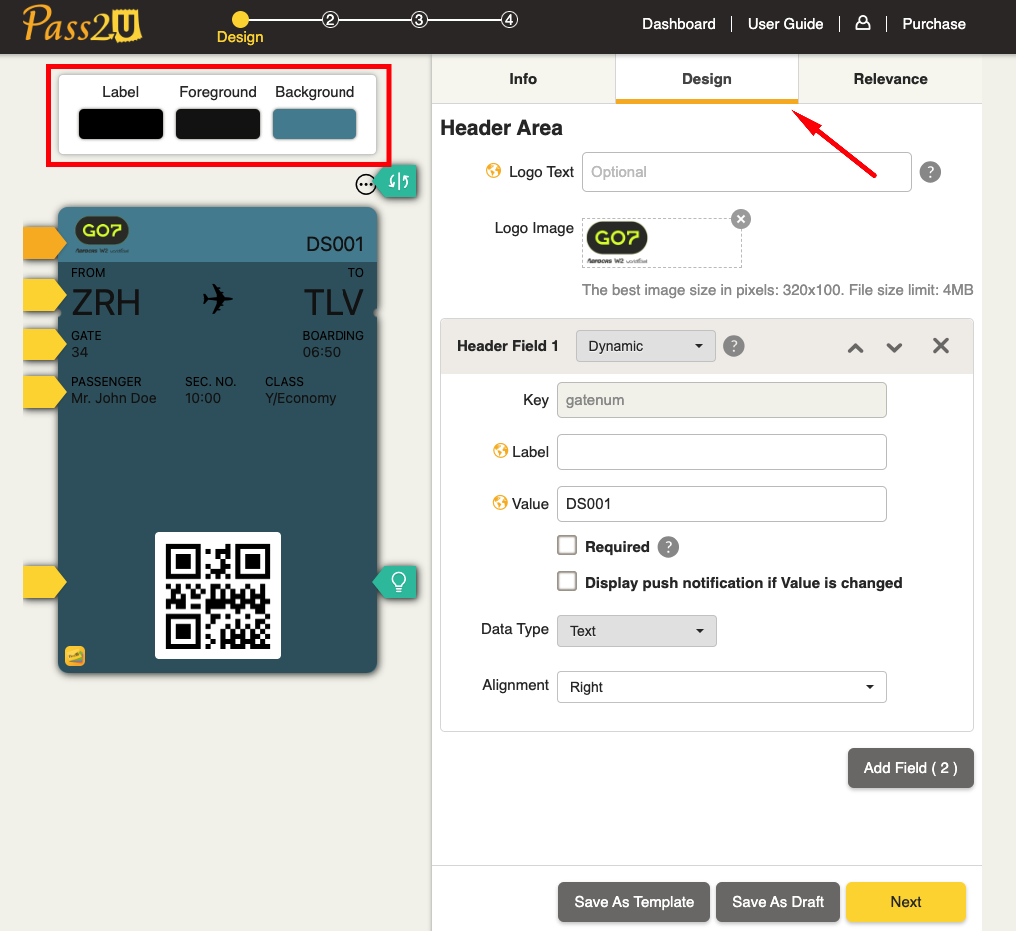Screen dimensions: 1016x931
Task: Add another field with Add Field ( 2 )
Action: (909, 768)
